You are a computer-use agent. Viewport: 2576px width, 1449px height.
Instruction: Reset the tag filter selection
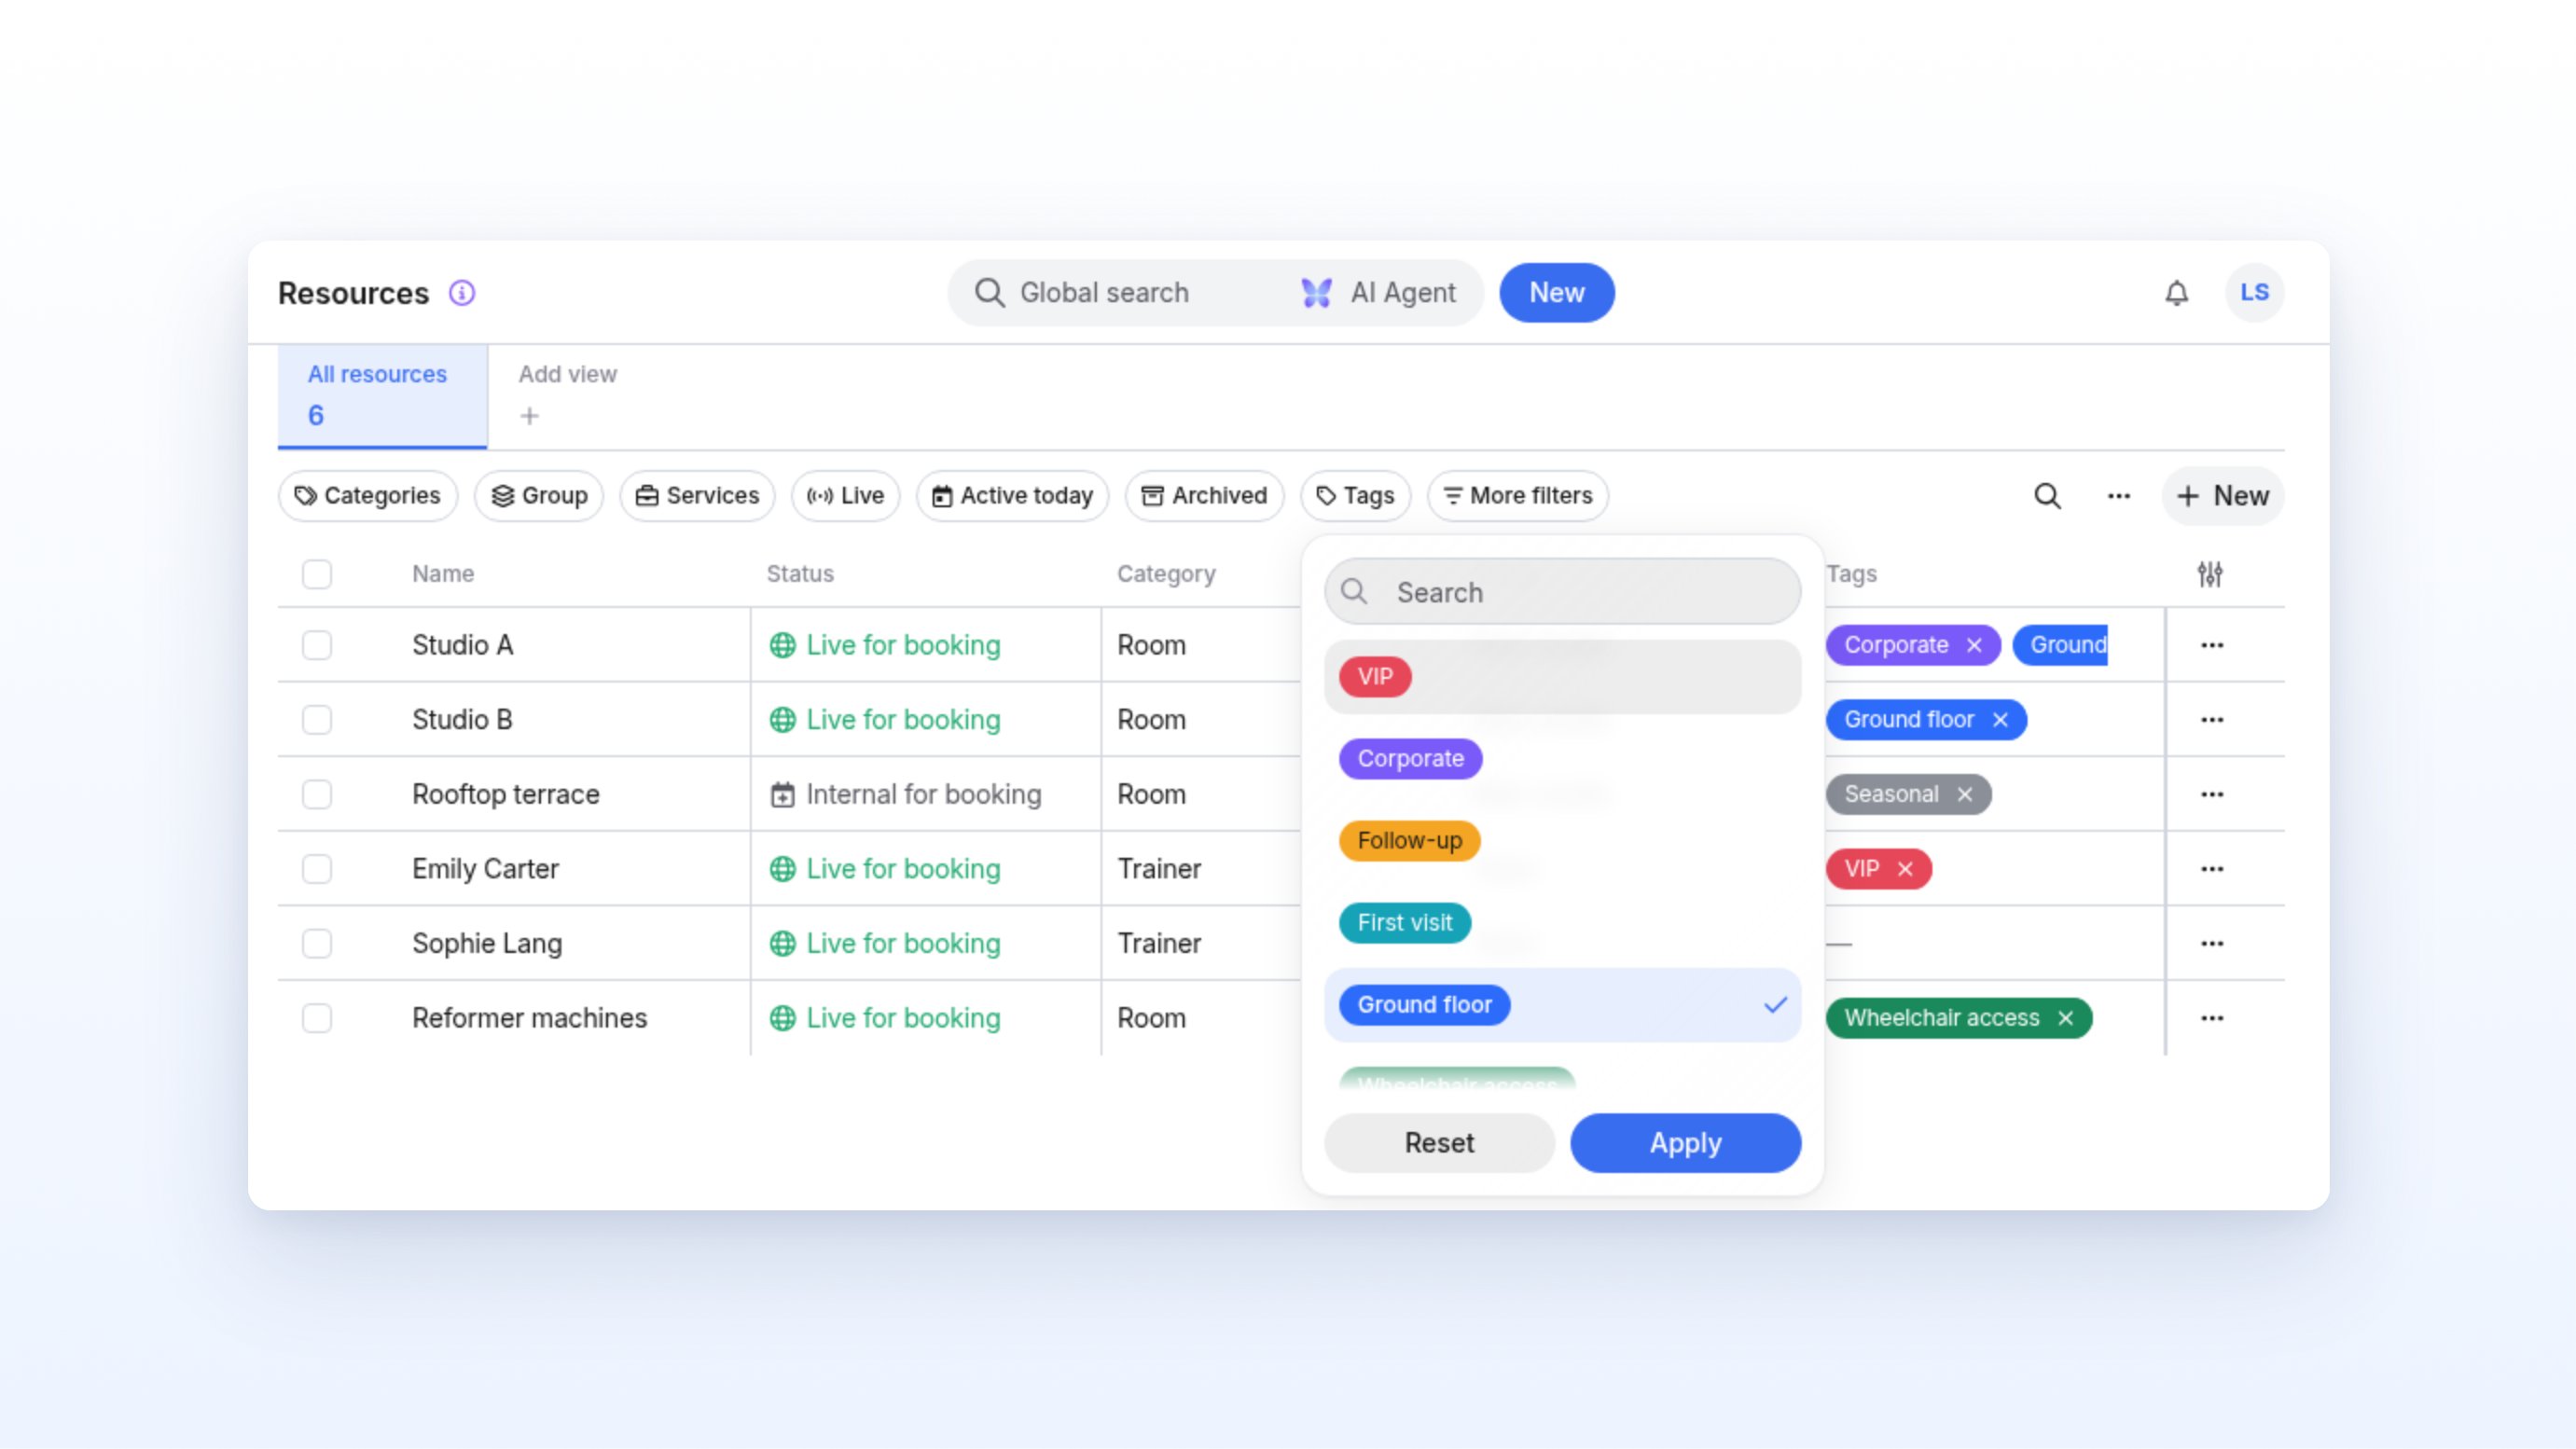point(1439,1143)
